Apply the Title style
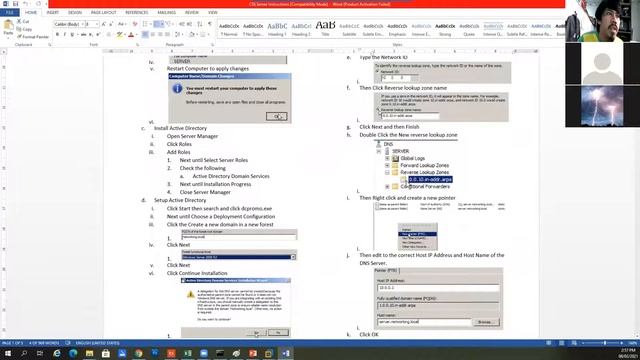 pos(325,29)
